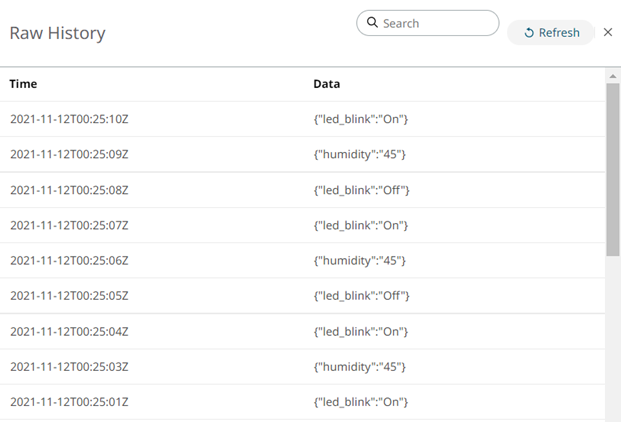The image size is (621, 422).
Task: Click the Refresh button
Action: click(551, 33)
